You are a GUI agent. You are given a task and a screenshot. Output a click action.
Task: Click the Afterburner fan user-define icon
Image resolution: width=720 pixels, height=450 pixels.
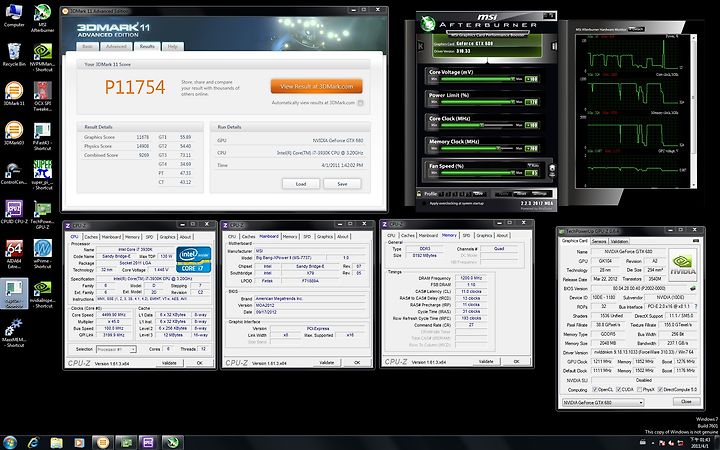tap(552, 169)
